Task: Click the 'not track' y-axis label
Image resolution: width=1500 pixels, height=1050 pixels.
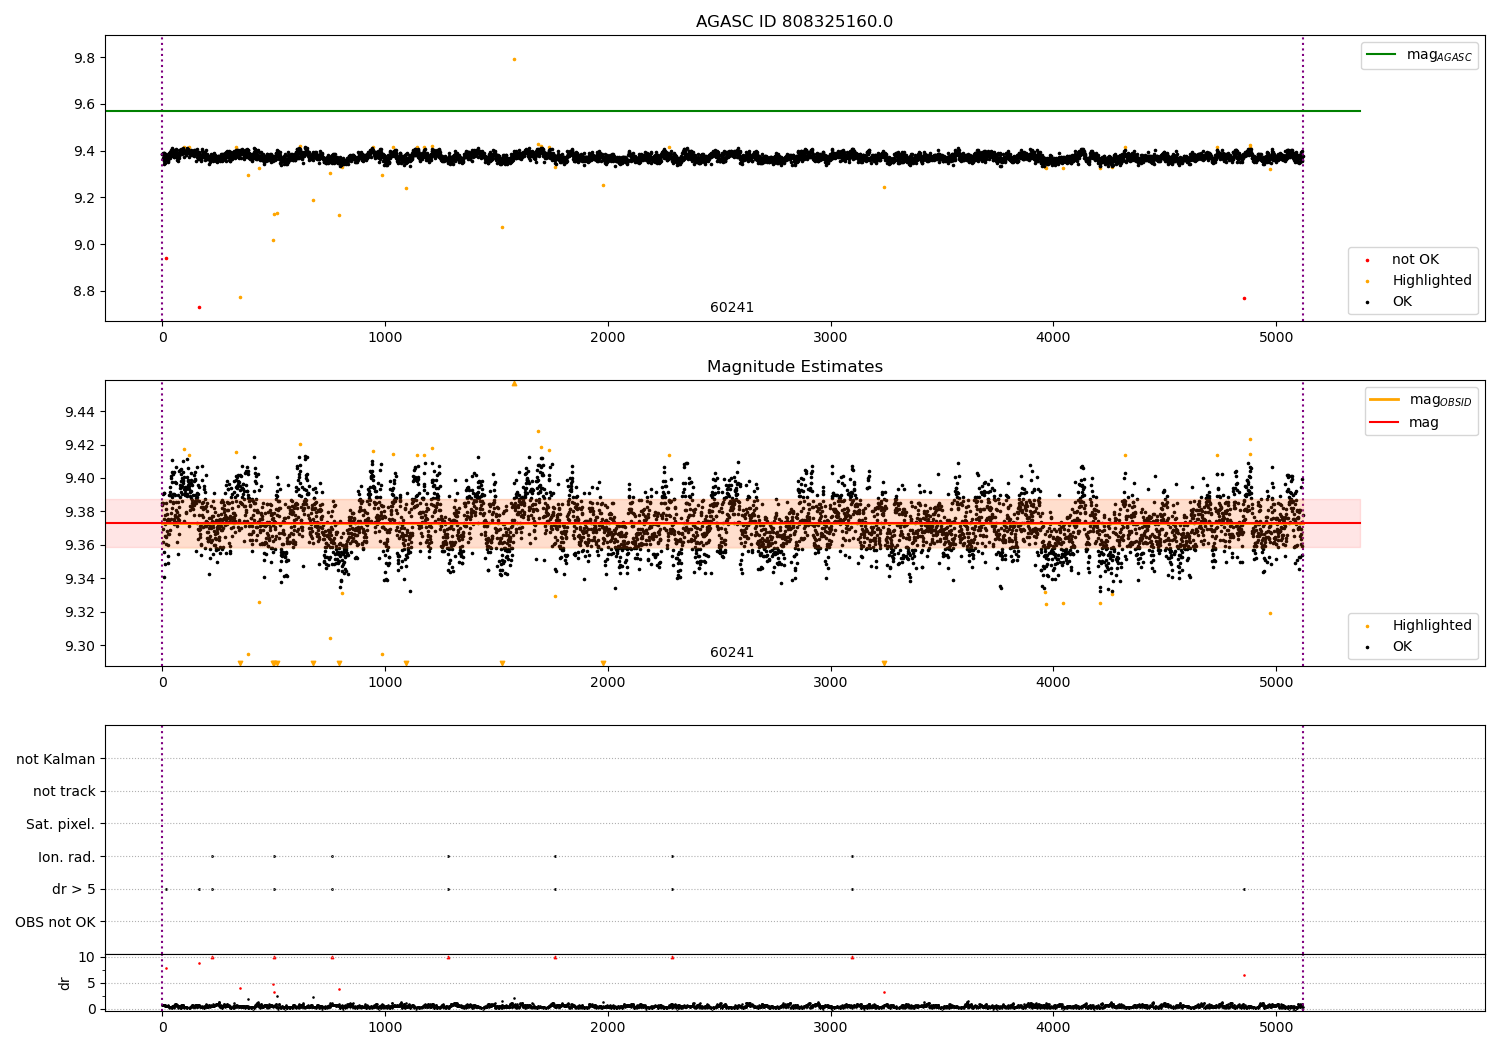Action: point(64,791)
